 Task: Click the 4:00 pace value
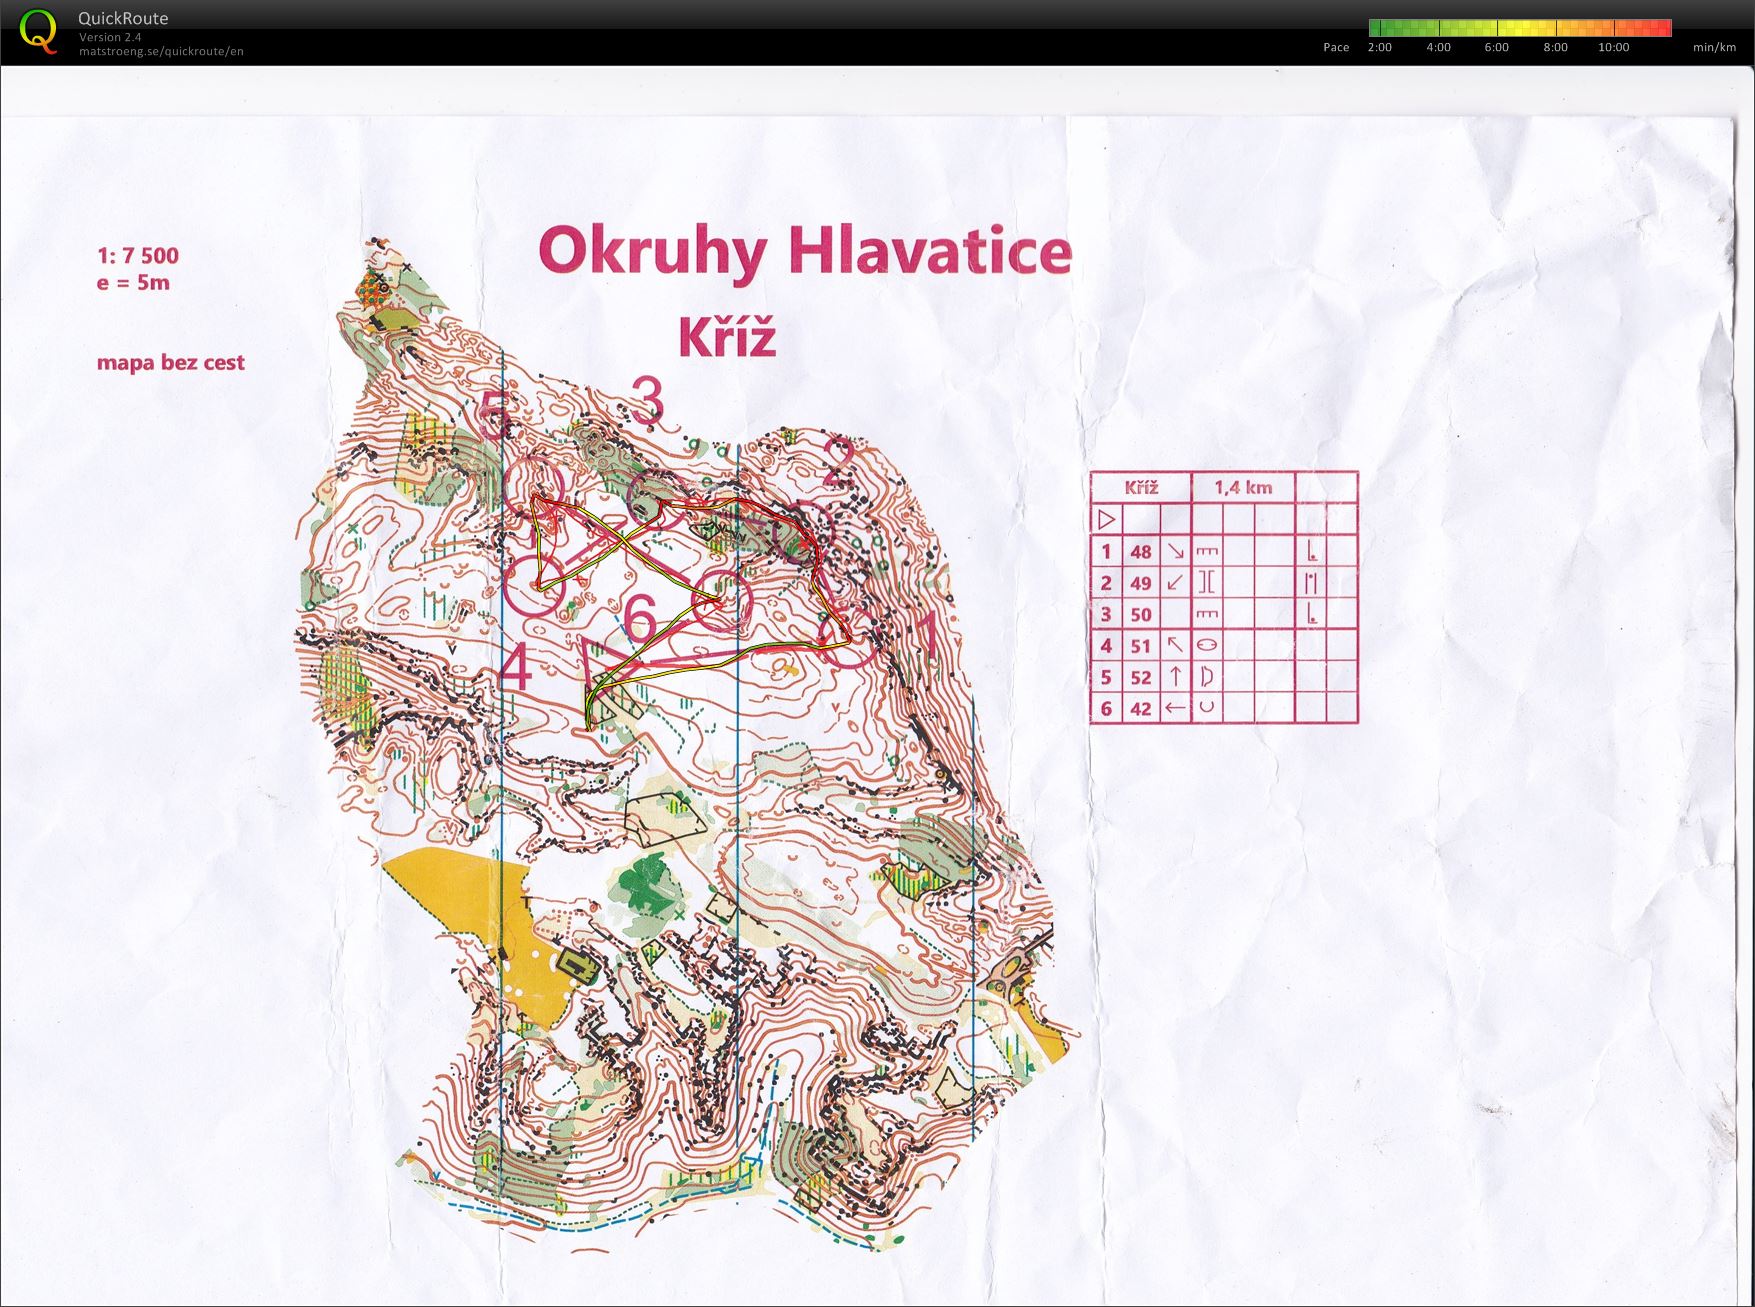coord(1438,47)
